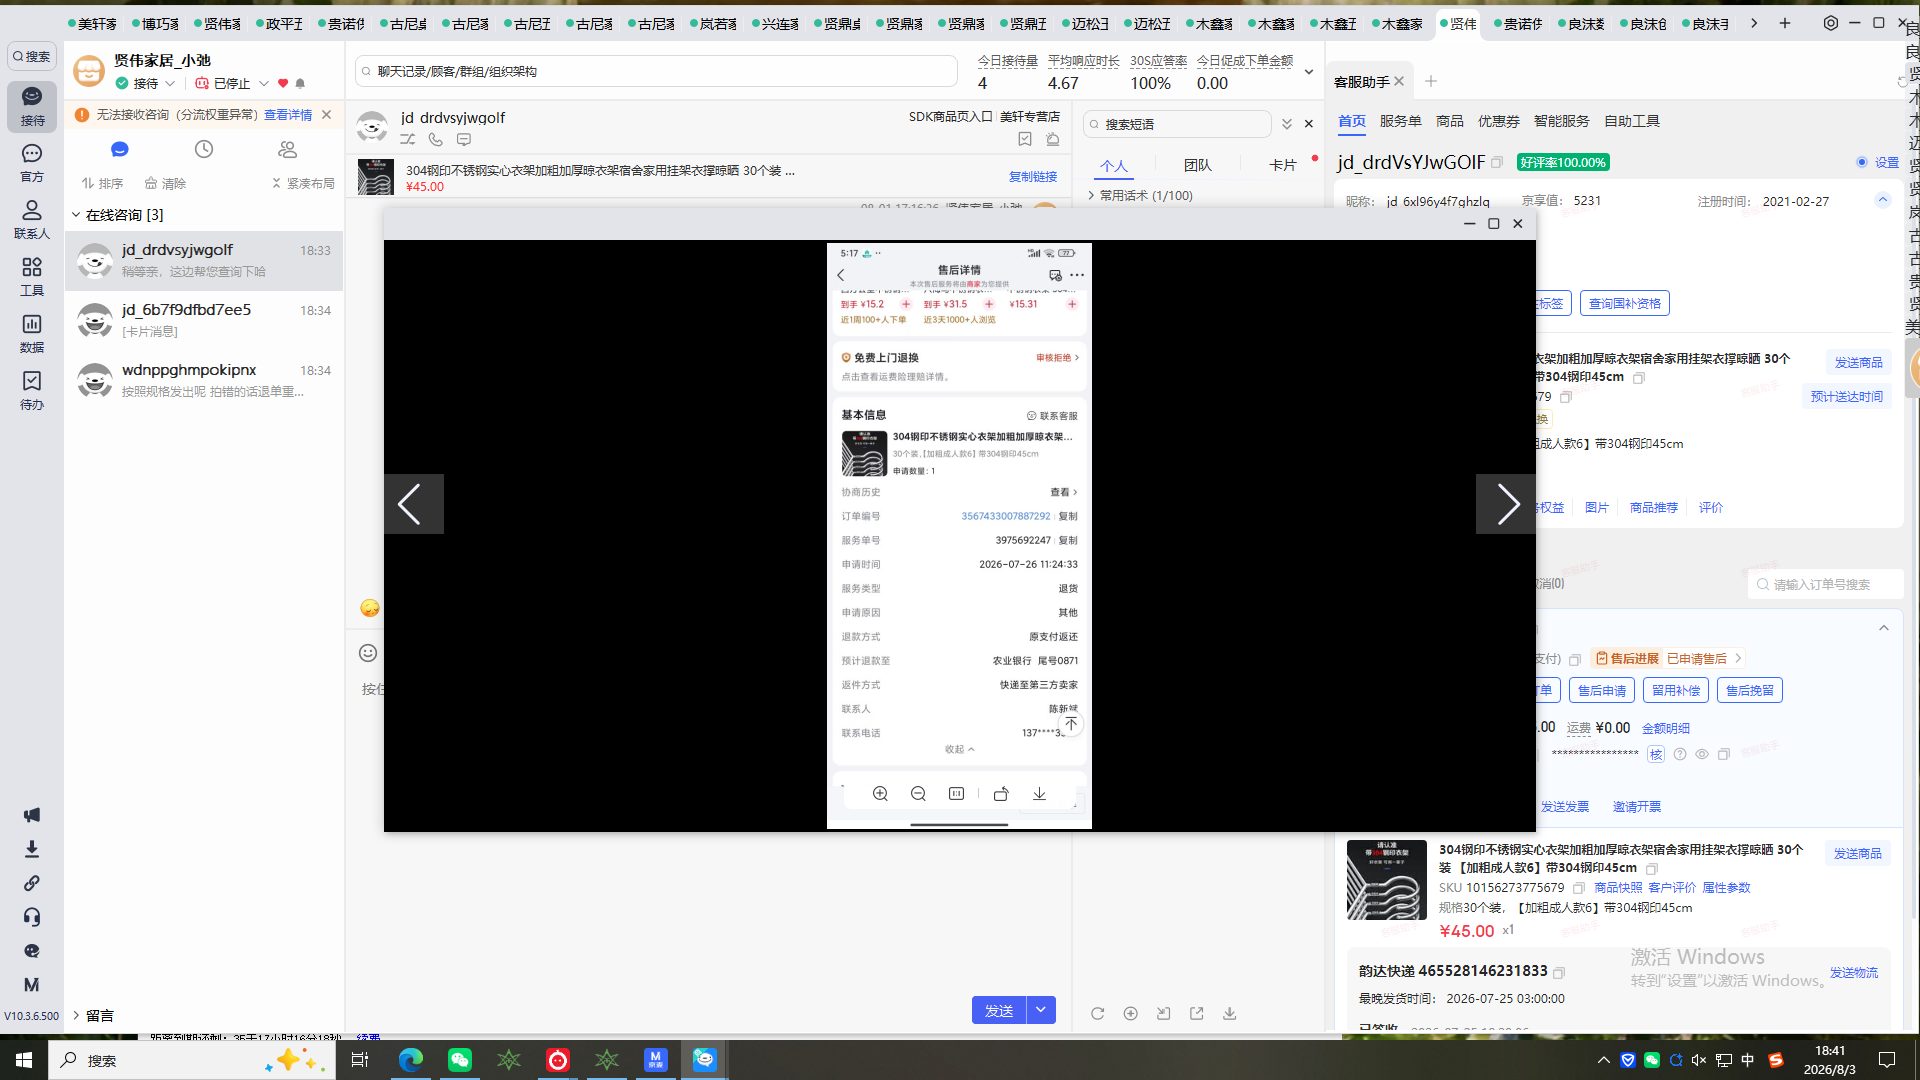The width and height of the screenshot is (1920, 1080).
Task: Open the 已停止 status dropdown
Action: point(264,84)
